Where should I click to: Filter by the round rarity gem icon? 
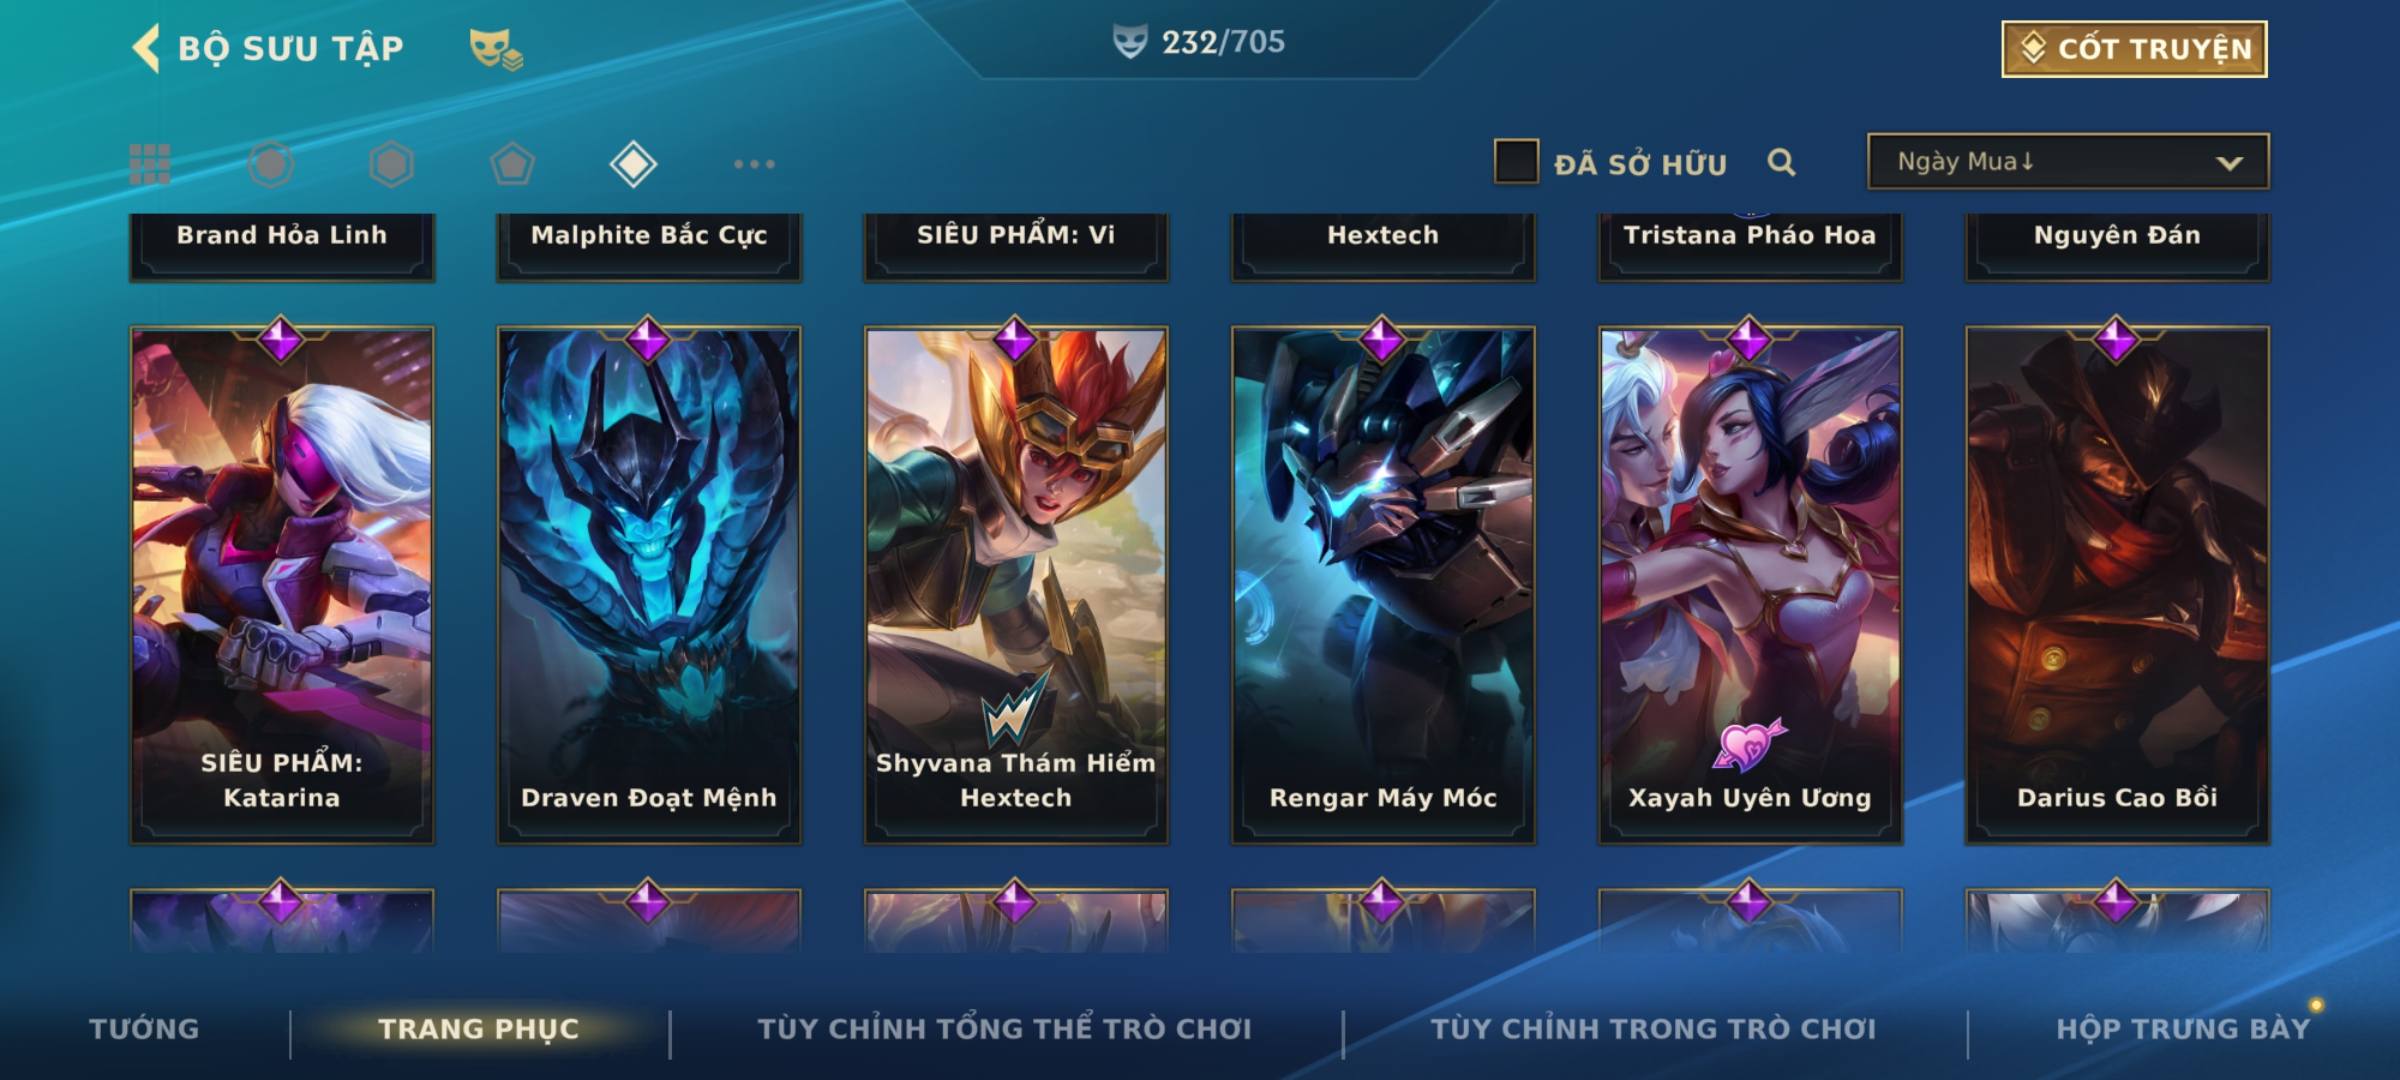tap(271, 164)
